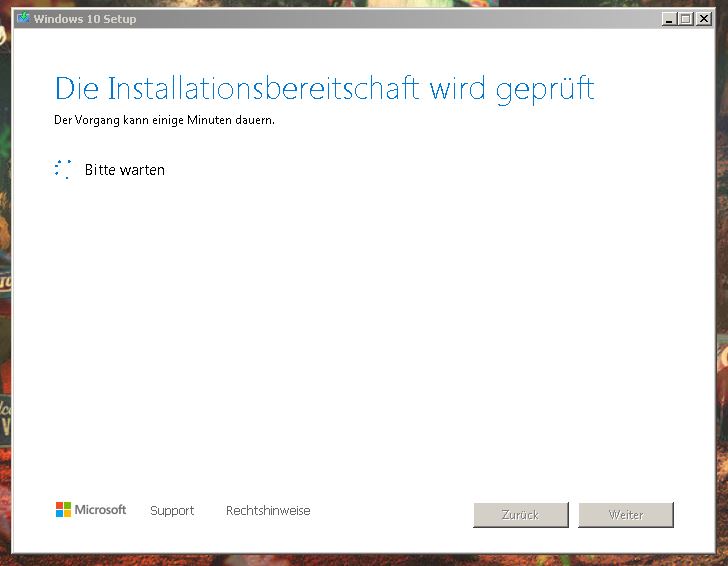Click 'Der Vorgang kann einige Minuten dauern.' text
The width and height of the screenshot is (728, 566).
(164, 120)
